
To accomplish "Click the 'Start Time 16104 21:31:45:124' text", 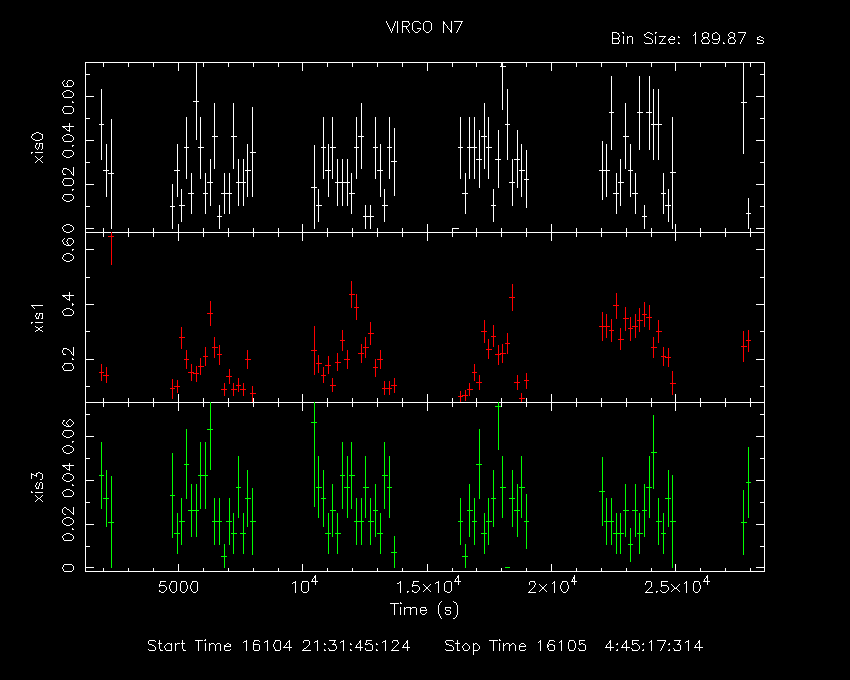I will pos(279,646).
